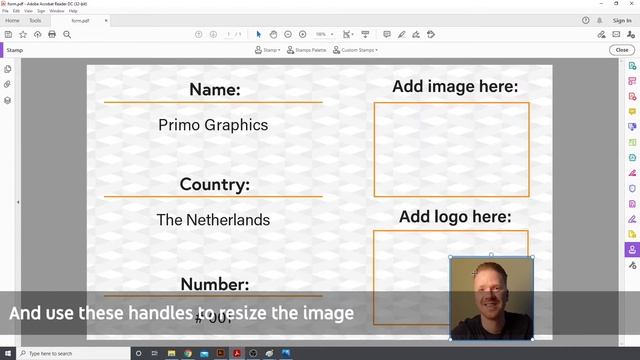Go to previous page arrow
Viewport: 640px width, 360px height.
point(198,35)
